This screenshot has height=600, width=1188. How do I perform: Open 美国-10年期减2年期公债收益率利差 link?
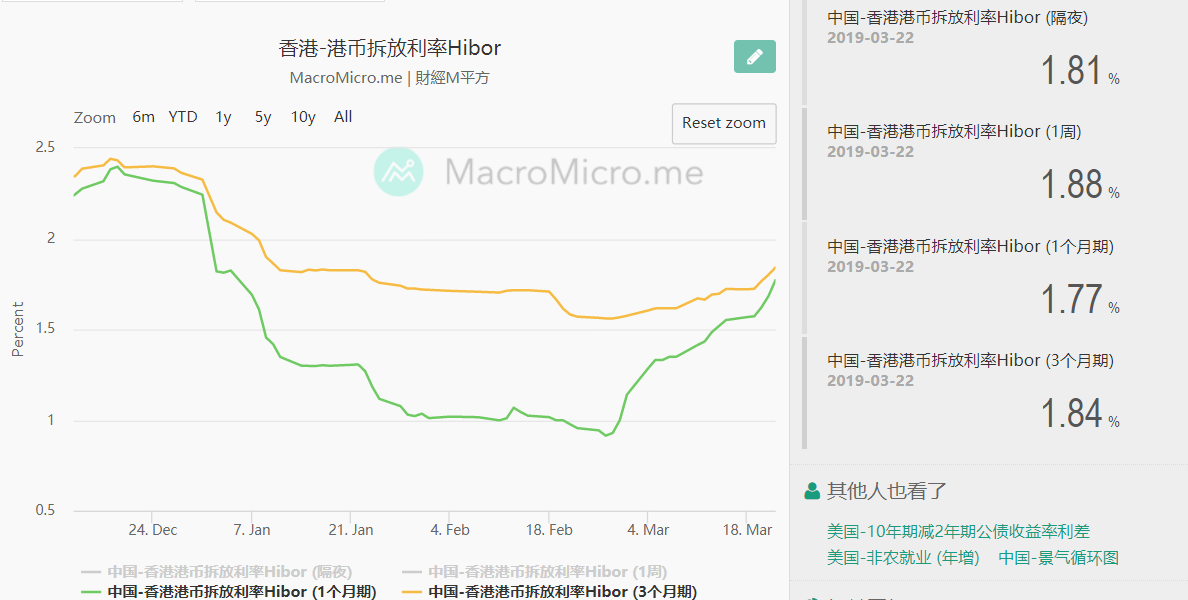(x=958, y=532)
